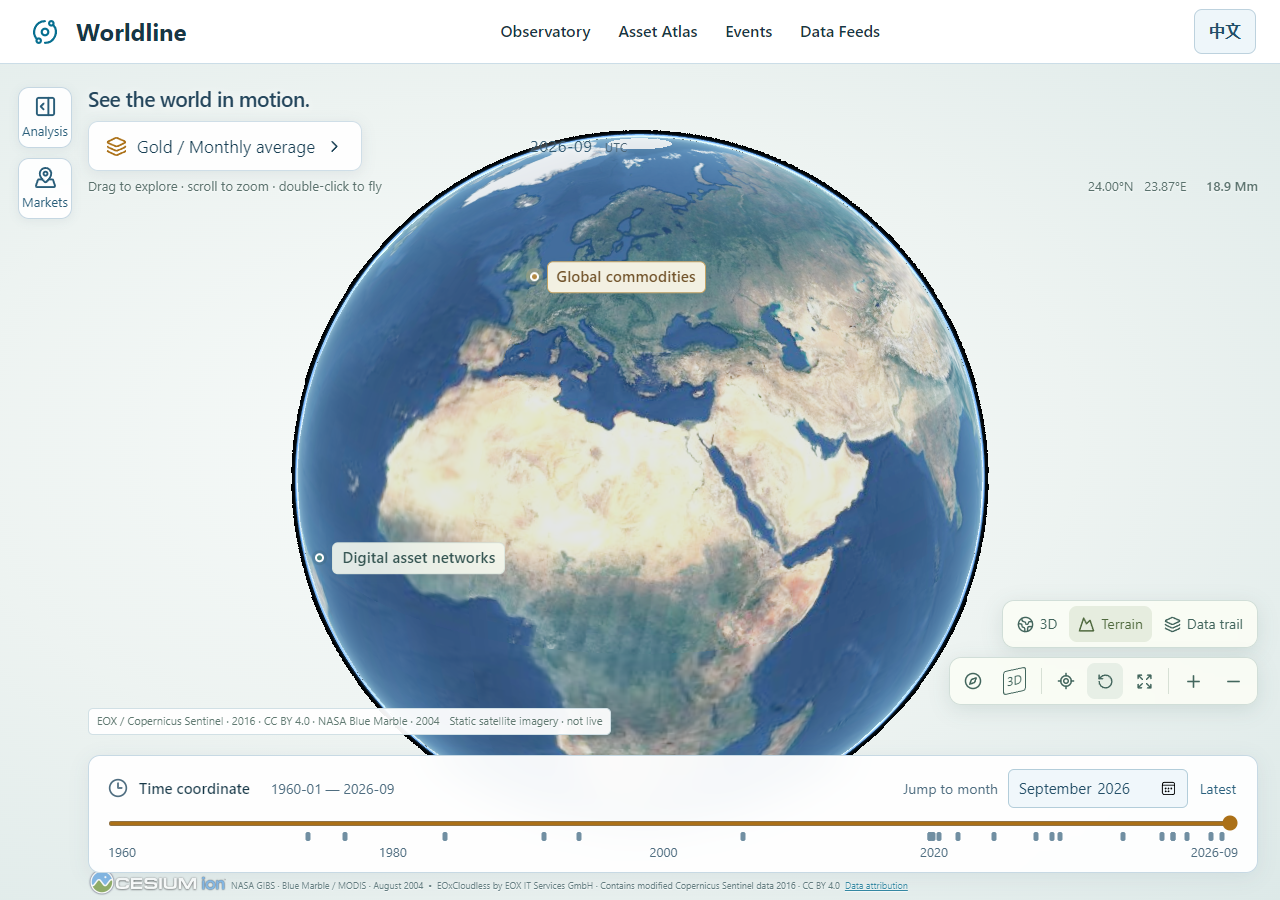The height and width of the screenshot is (900, 1280).
Task: Click the "See the world in motion." heading
Action: 199,100
